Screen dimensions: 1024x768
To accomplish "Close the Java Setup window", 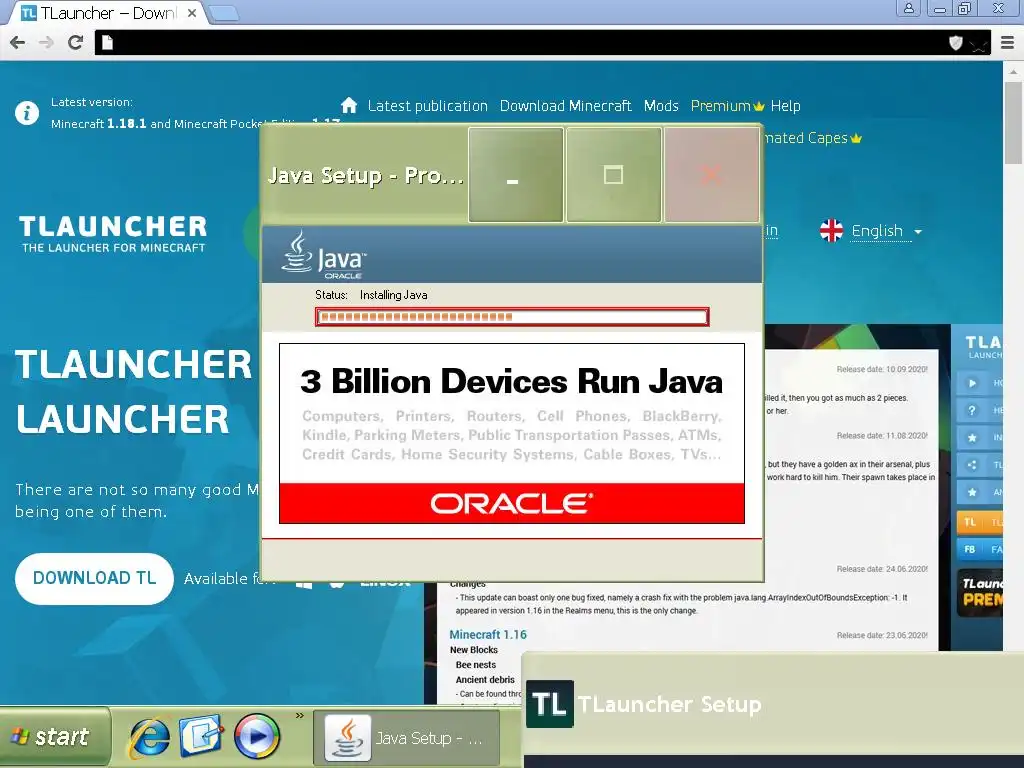I will [711, 174].
